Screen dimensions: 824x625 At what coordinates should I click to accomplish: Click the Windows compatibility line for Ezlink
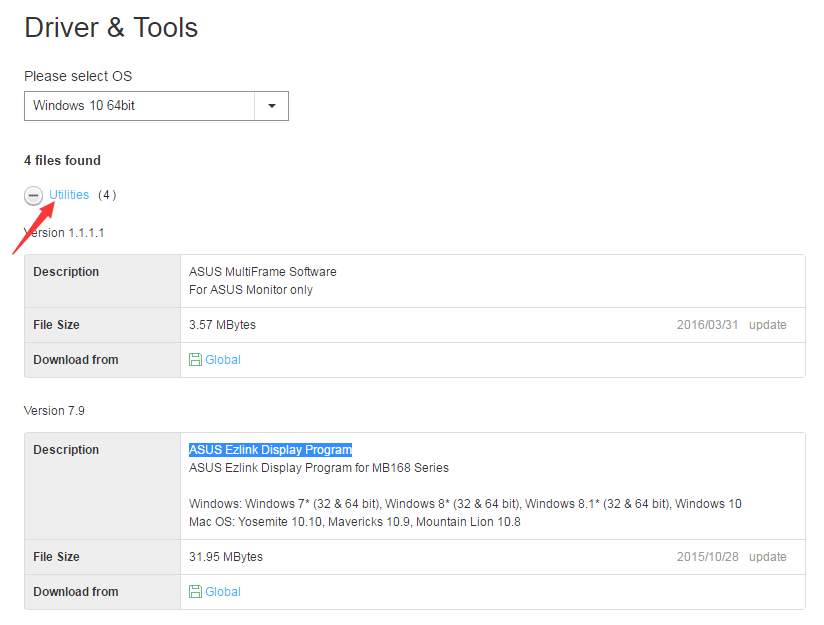coord(465,504)
